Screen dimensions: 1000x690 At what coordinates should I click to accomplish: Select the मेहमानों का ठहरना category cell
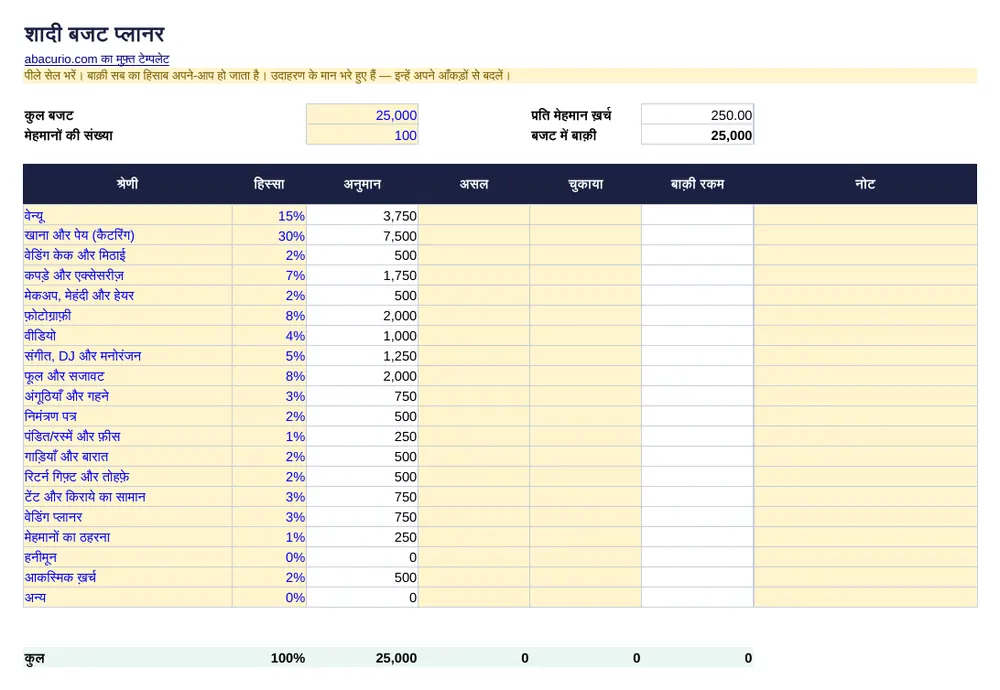[128, 537]
